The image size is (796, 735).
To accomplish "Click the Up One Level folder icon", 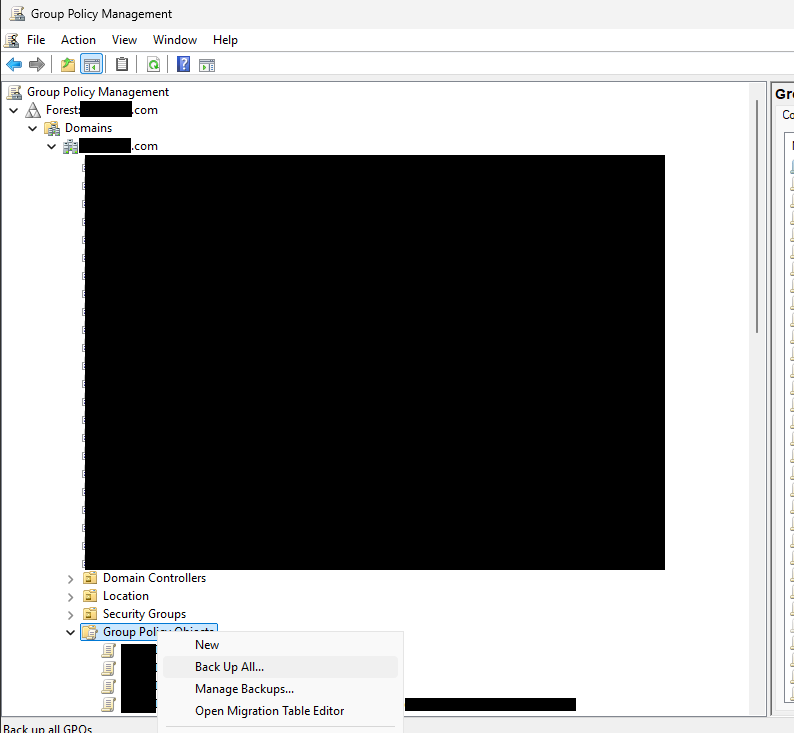I will [68, 65].
